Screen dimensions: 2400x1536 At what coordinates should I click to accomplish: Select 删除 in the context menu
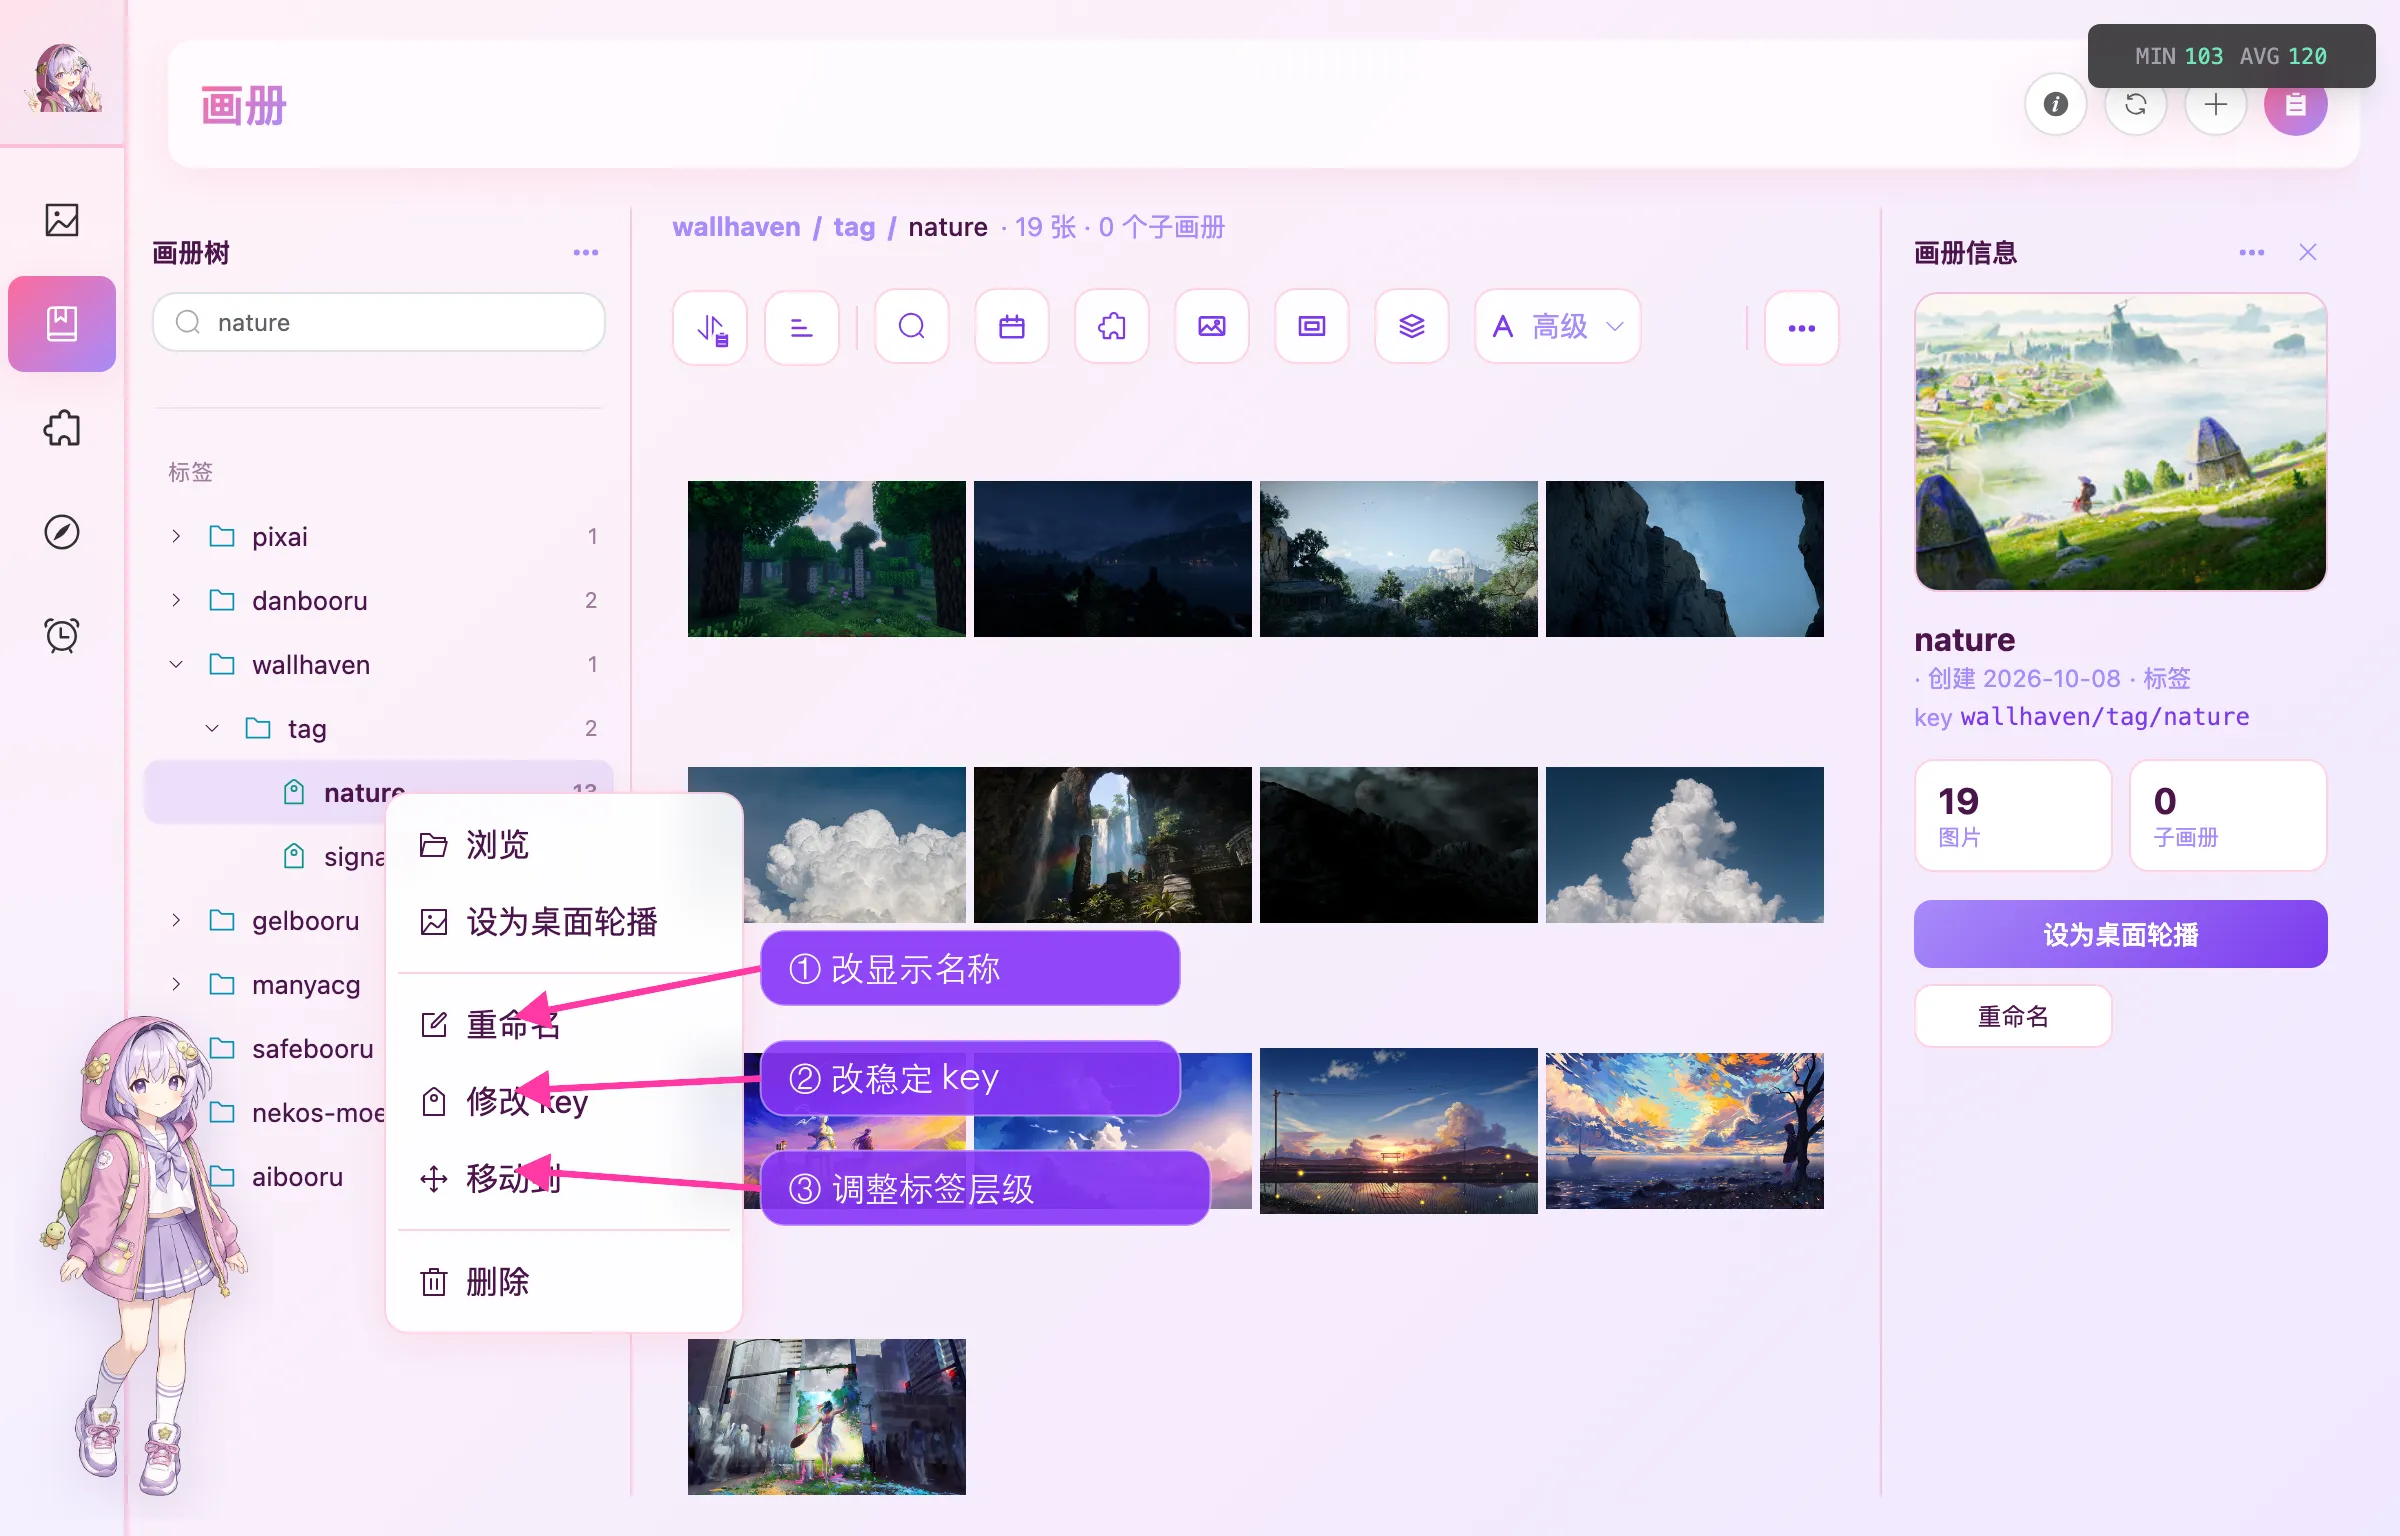(564, 1281)
